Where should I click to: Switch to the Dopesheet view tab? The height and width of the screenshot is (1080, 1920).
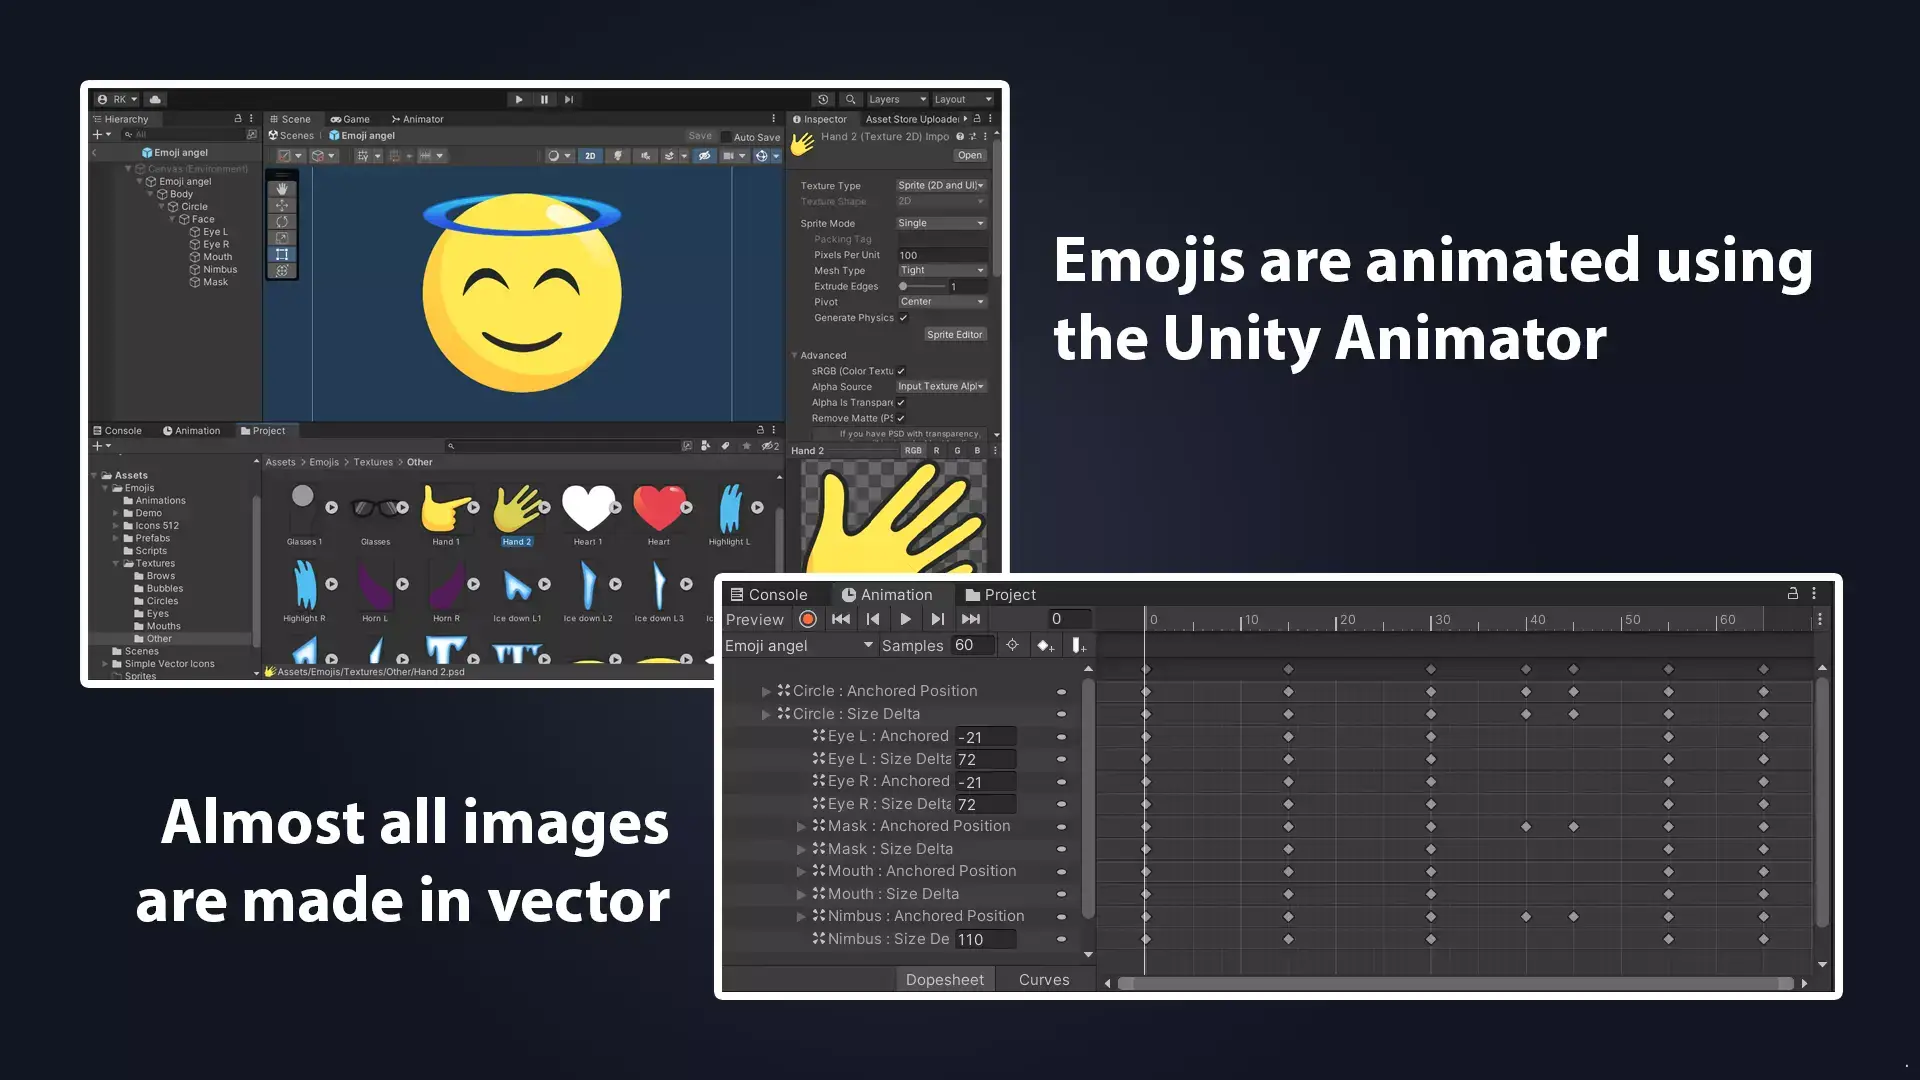click(x=945, y=980)
